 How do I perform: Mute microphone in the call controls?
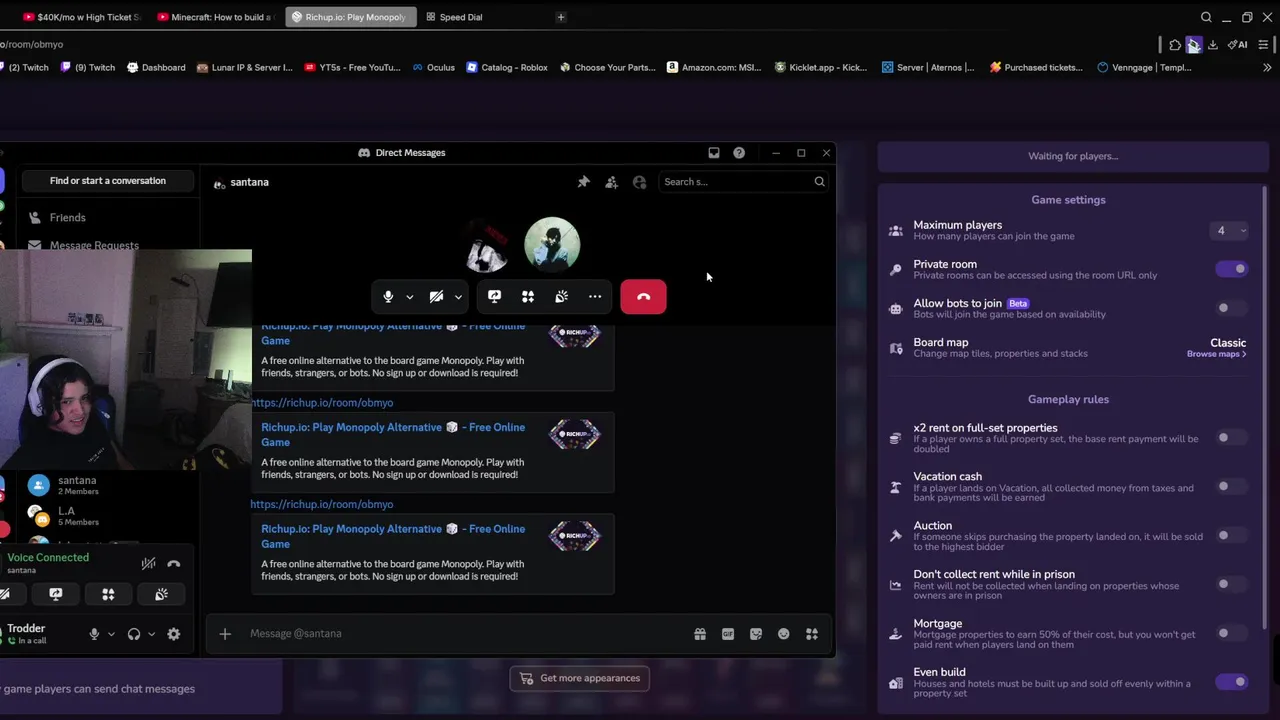[x=388, y=297]
